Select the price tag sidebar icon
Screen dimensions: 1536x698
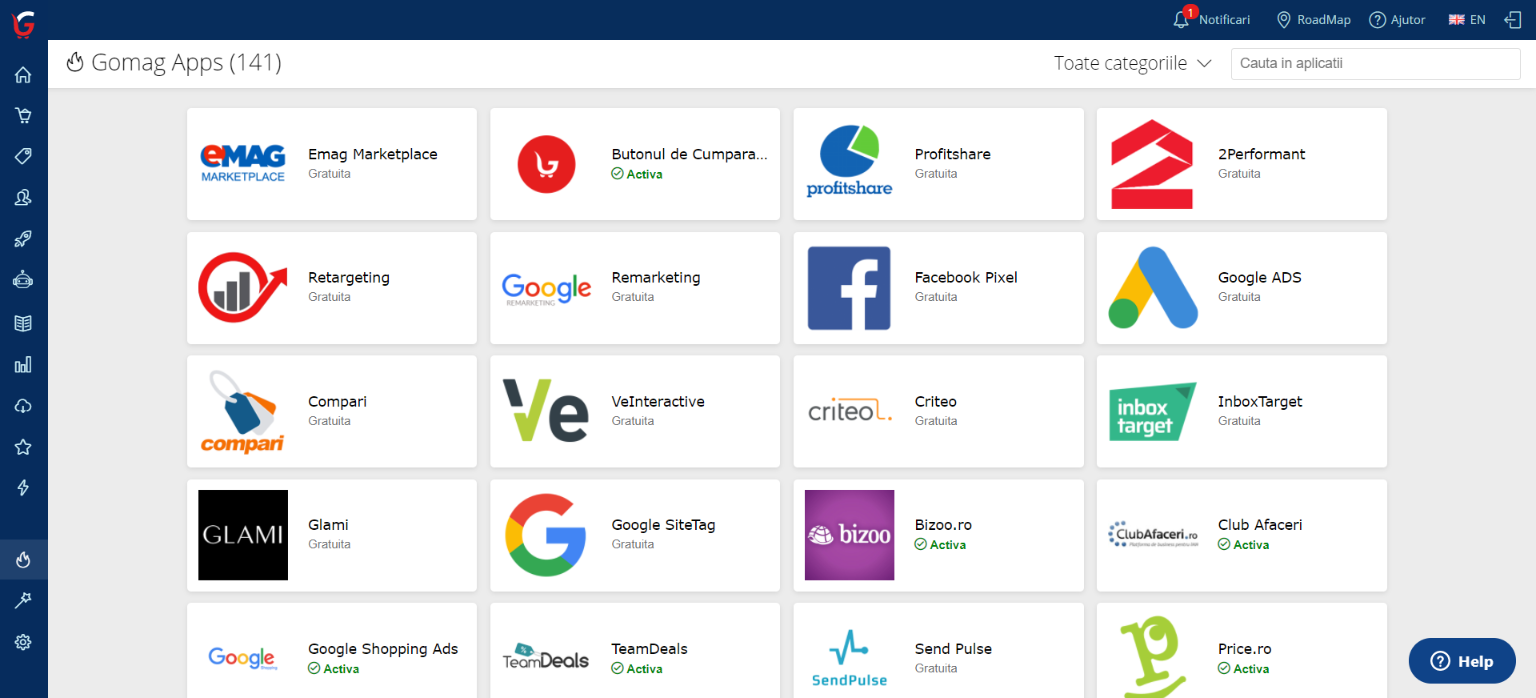(x=23, y=156)
